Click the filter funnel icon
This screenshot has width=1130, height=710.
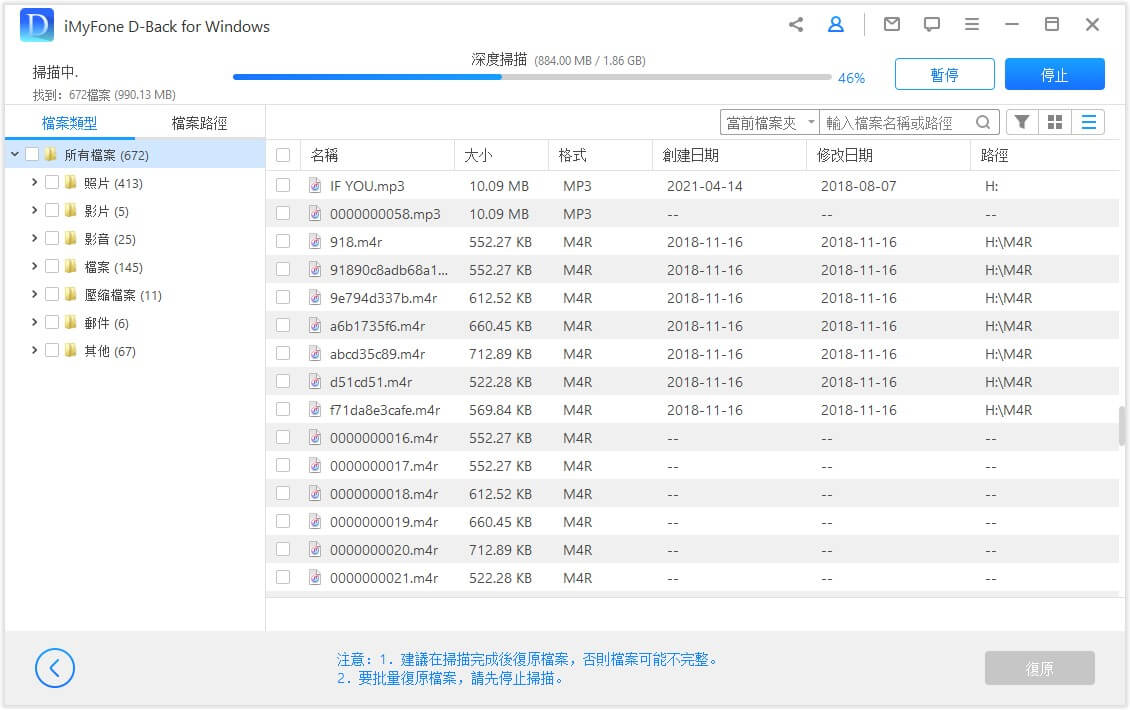(1022, 122)
